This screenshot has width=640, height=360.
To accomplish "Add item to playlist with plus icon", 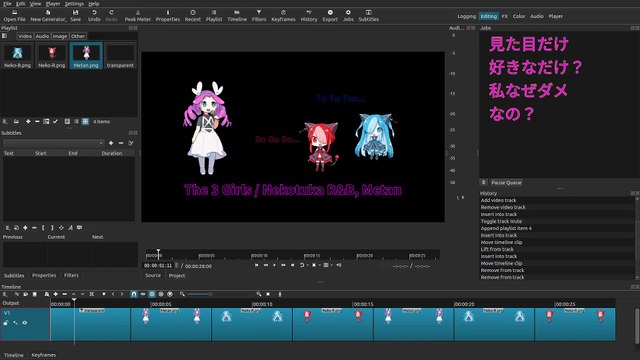I will [28, 121].
